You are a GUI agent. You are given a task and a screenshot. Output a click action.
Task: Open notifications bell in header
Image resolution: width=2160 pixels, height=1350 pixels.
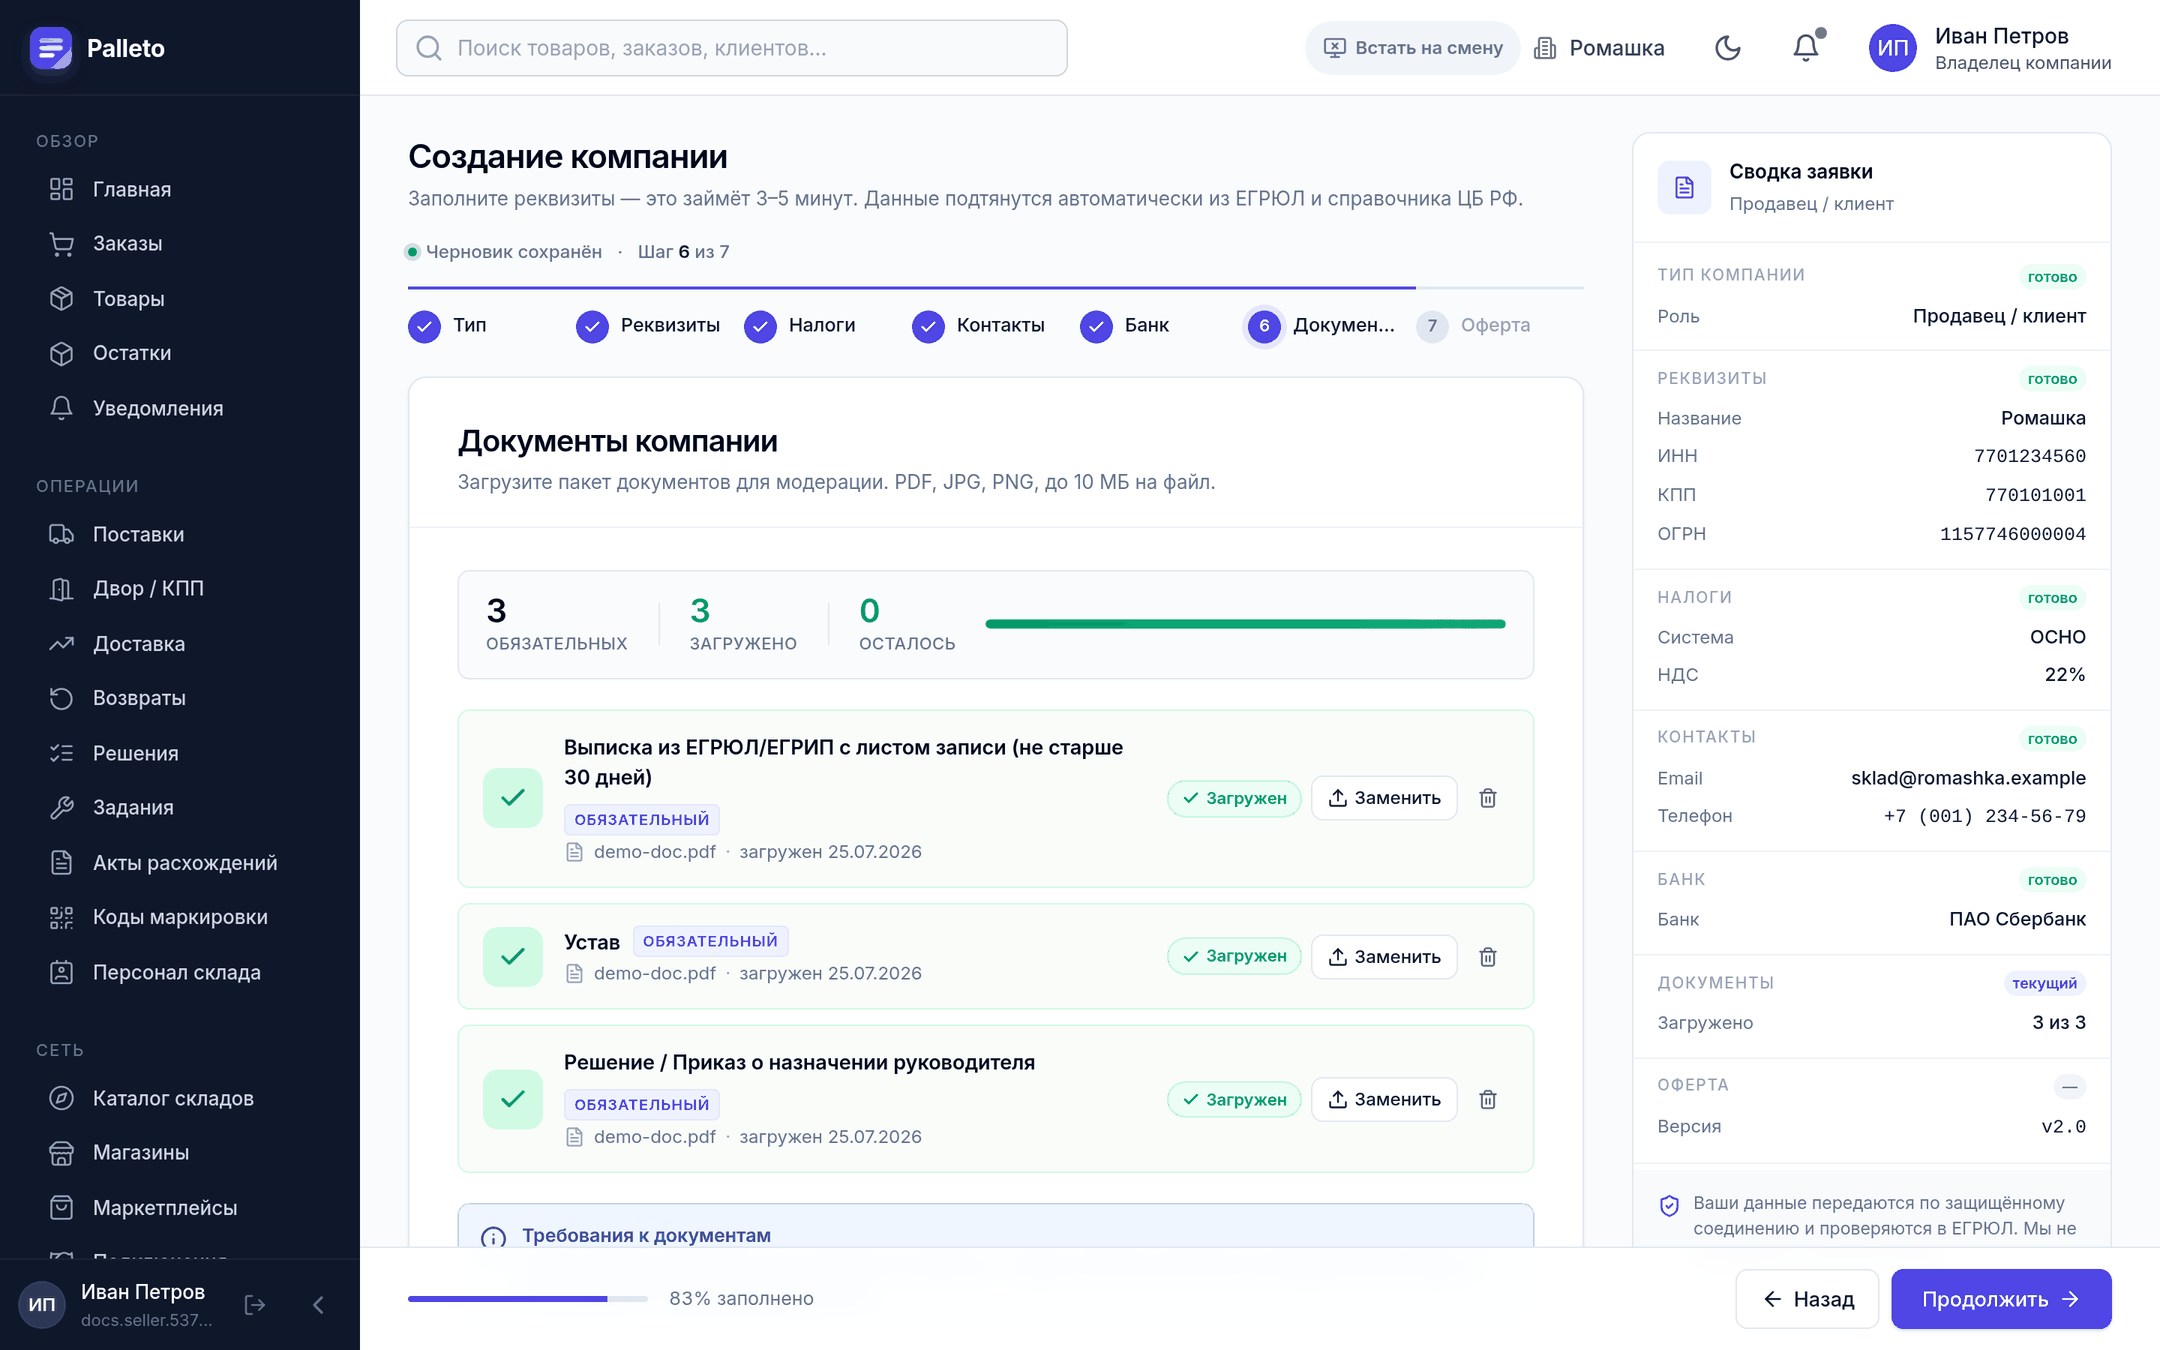tap(1806, 48)
